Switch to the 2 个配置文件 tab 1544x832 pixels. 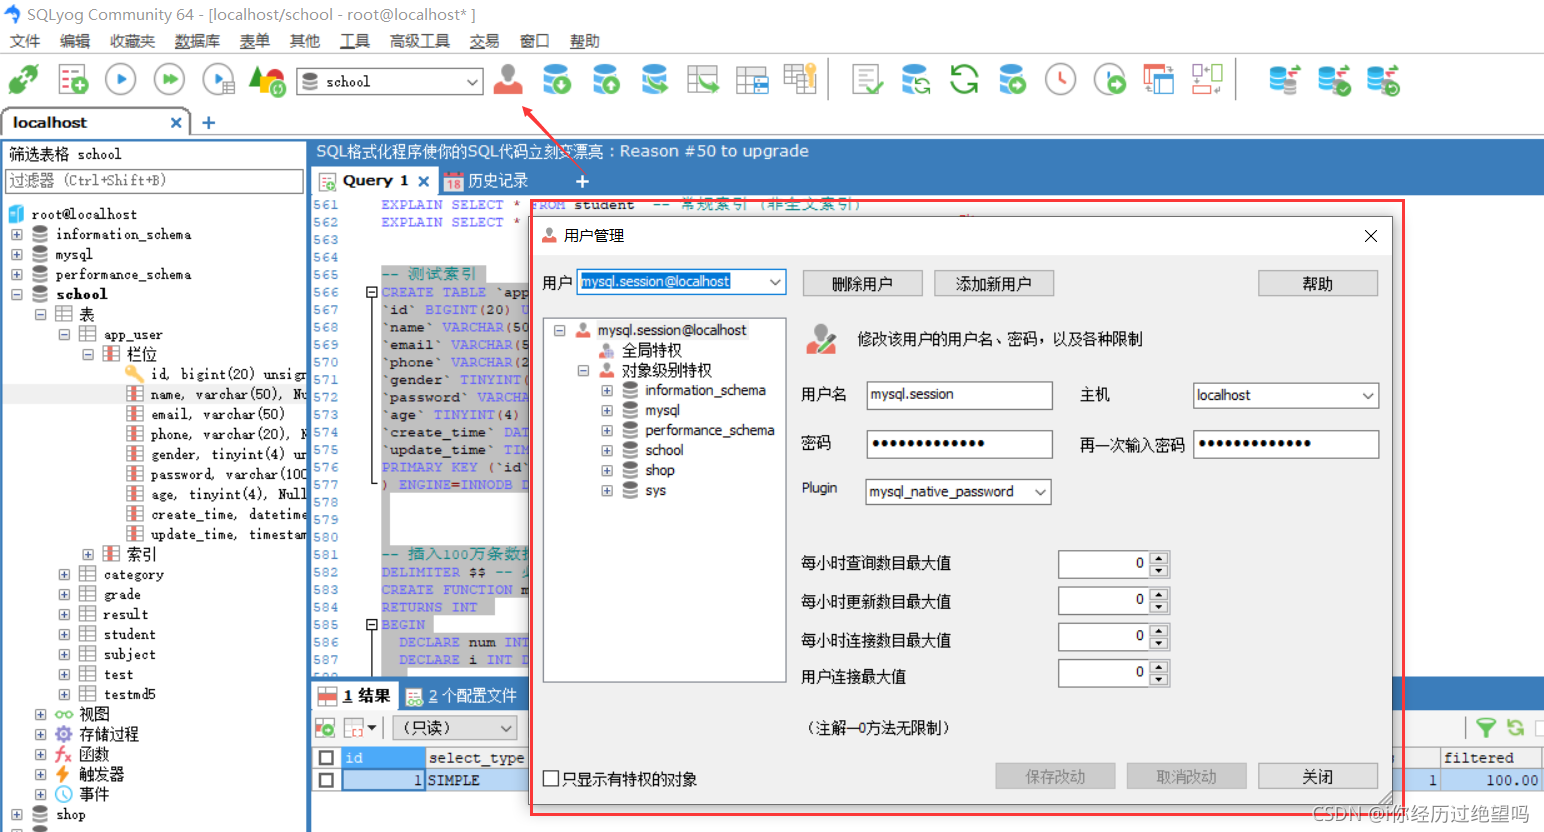coord(461,696)
